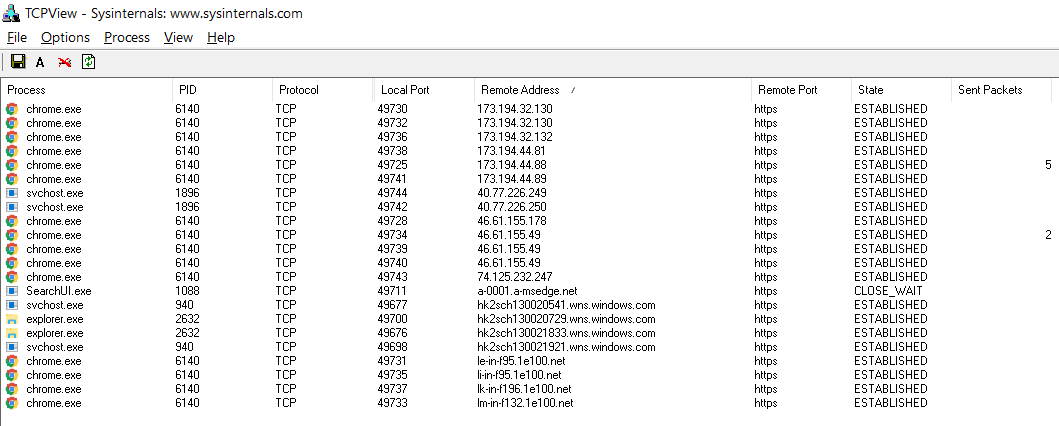Click the Chrome icon for local port 49730
The image size is (1059, 426).
pos(12,109)
